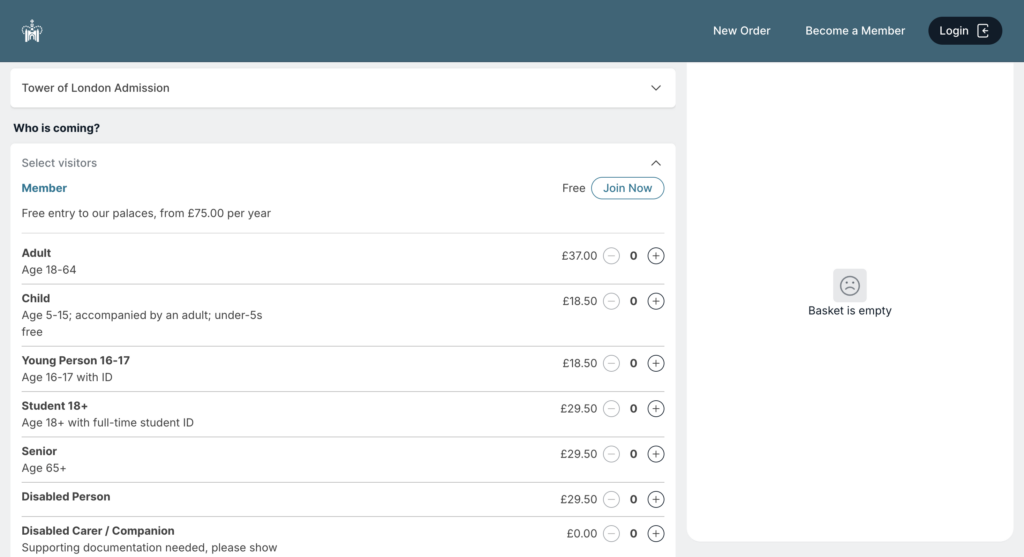The image size is (1024, 557).
Task: Add a Disabled Carer / Companion ticket
Action: tap(656, 533)
